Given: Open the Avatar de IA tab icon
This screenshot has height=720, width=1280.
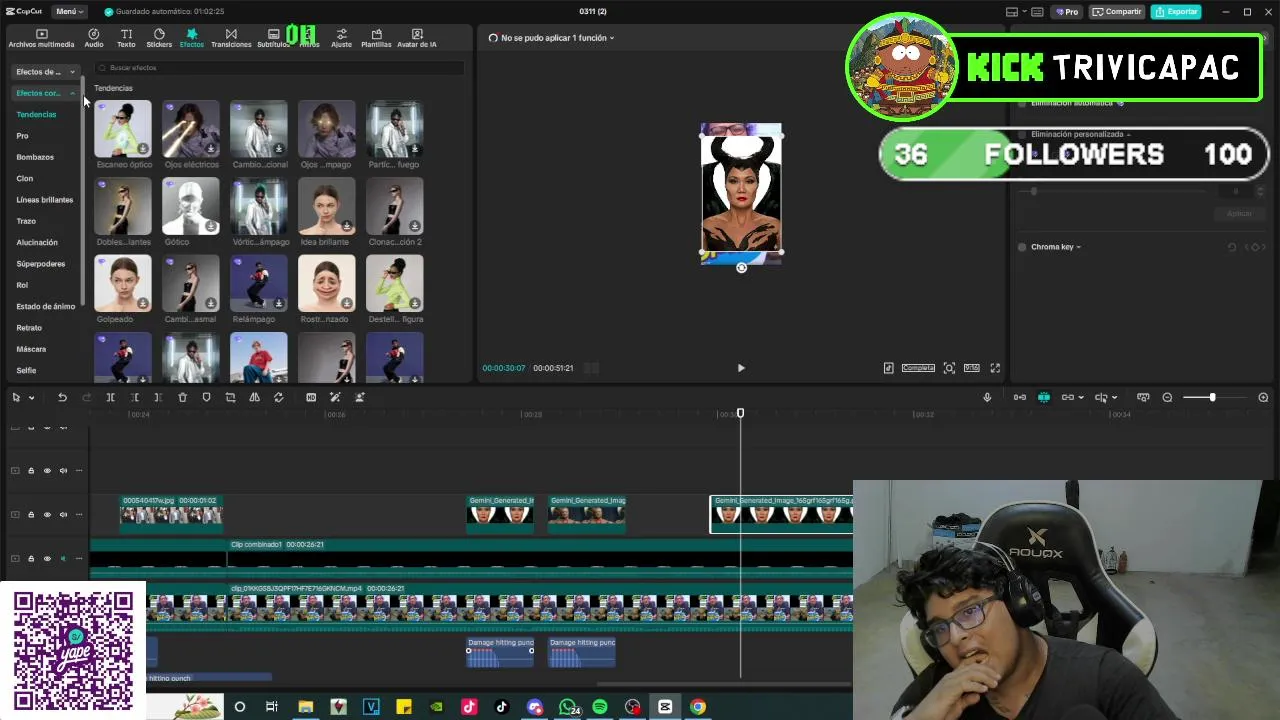Looking at the screenshot, I should pos(417,34).
